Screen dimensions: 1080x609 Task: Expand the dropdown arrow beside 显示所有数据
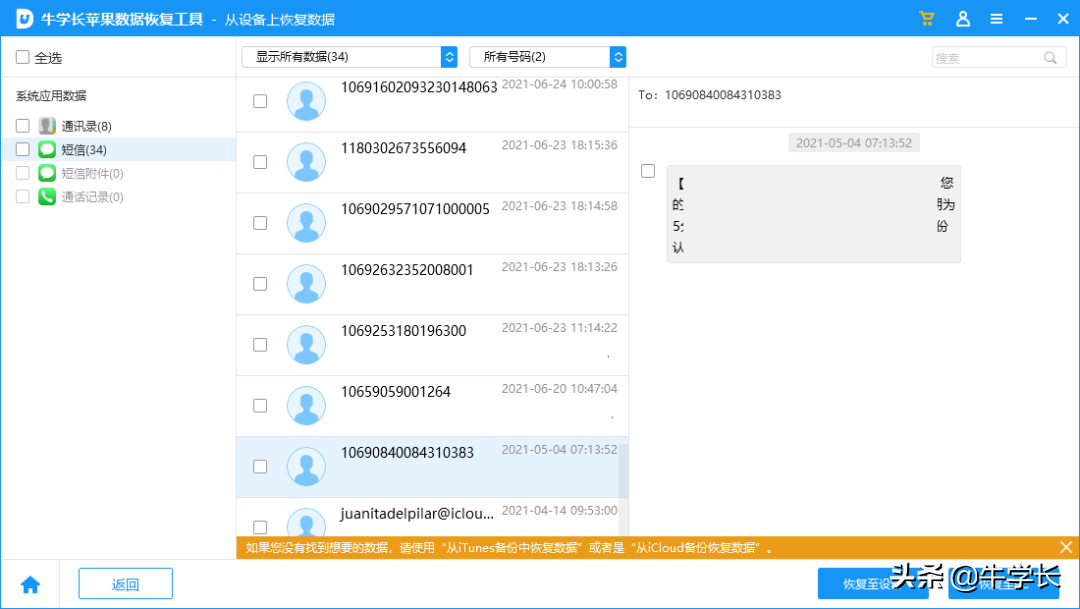pos(449,57)
